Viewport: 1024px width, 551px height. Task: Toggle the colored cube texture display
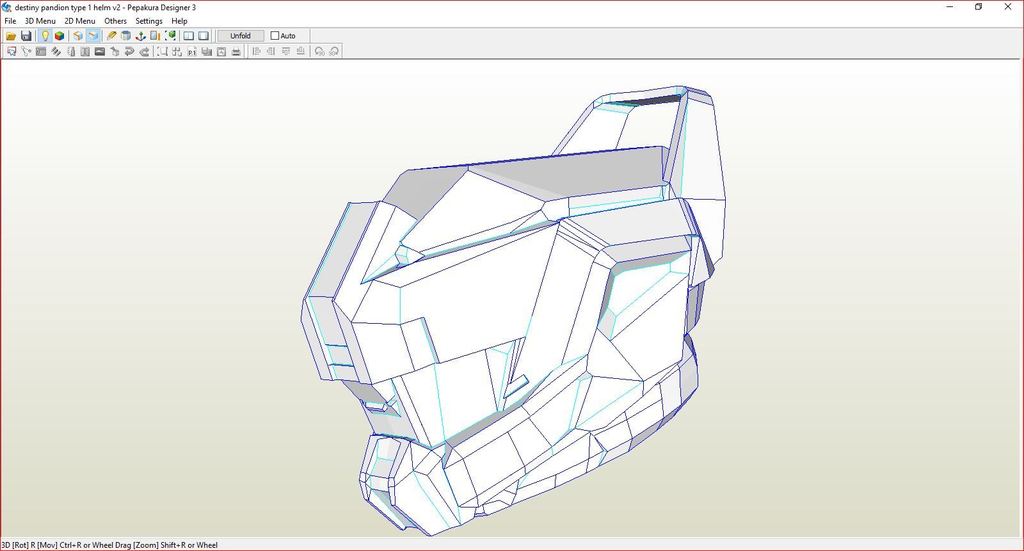click(x=59, y=36)
